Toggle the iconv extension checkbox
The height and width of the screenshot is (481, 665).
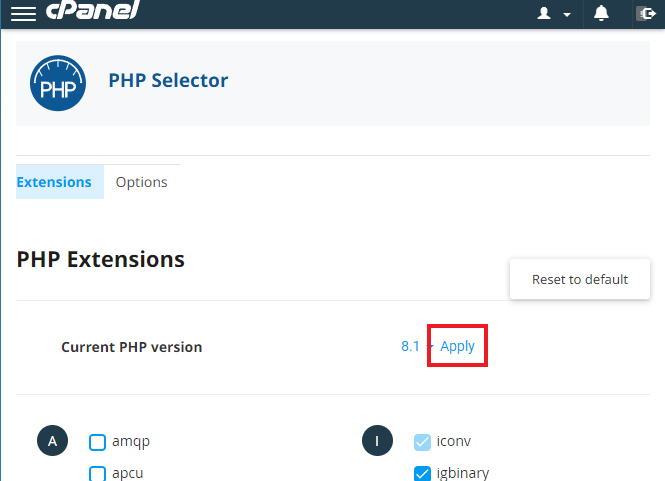pyautogui.click(x=422, y=441)
